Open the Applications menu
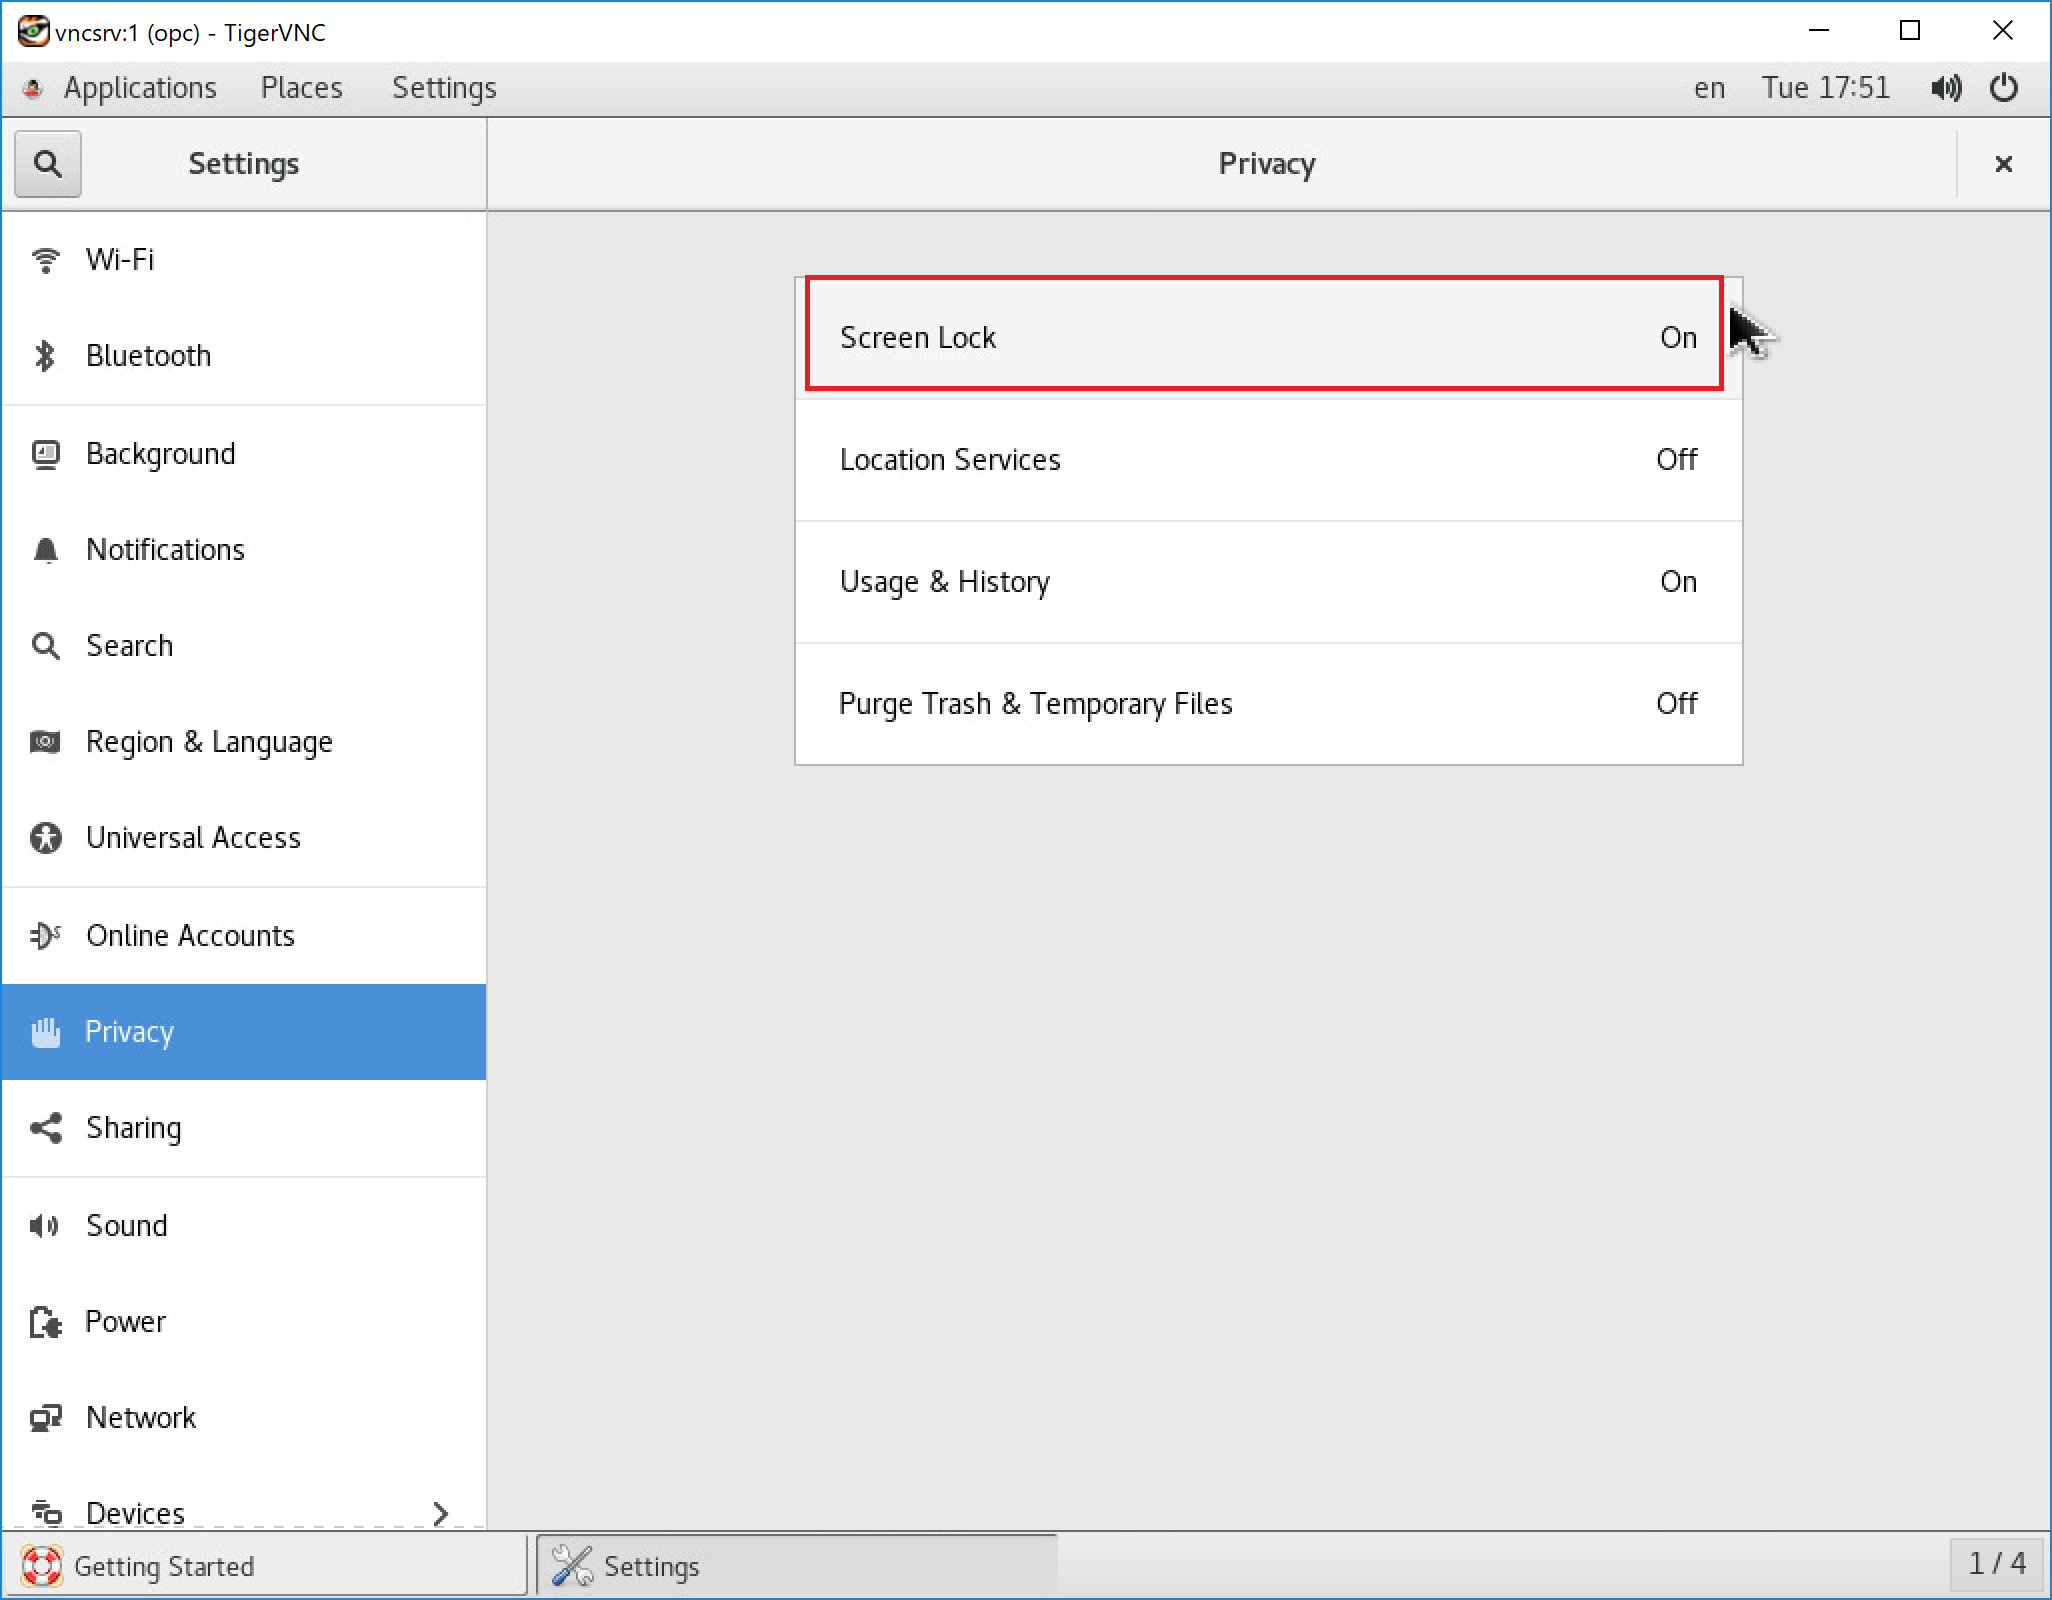 pos(139,88)
